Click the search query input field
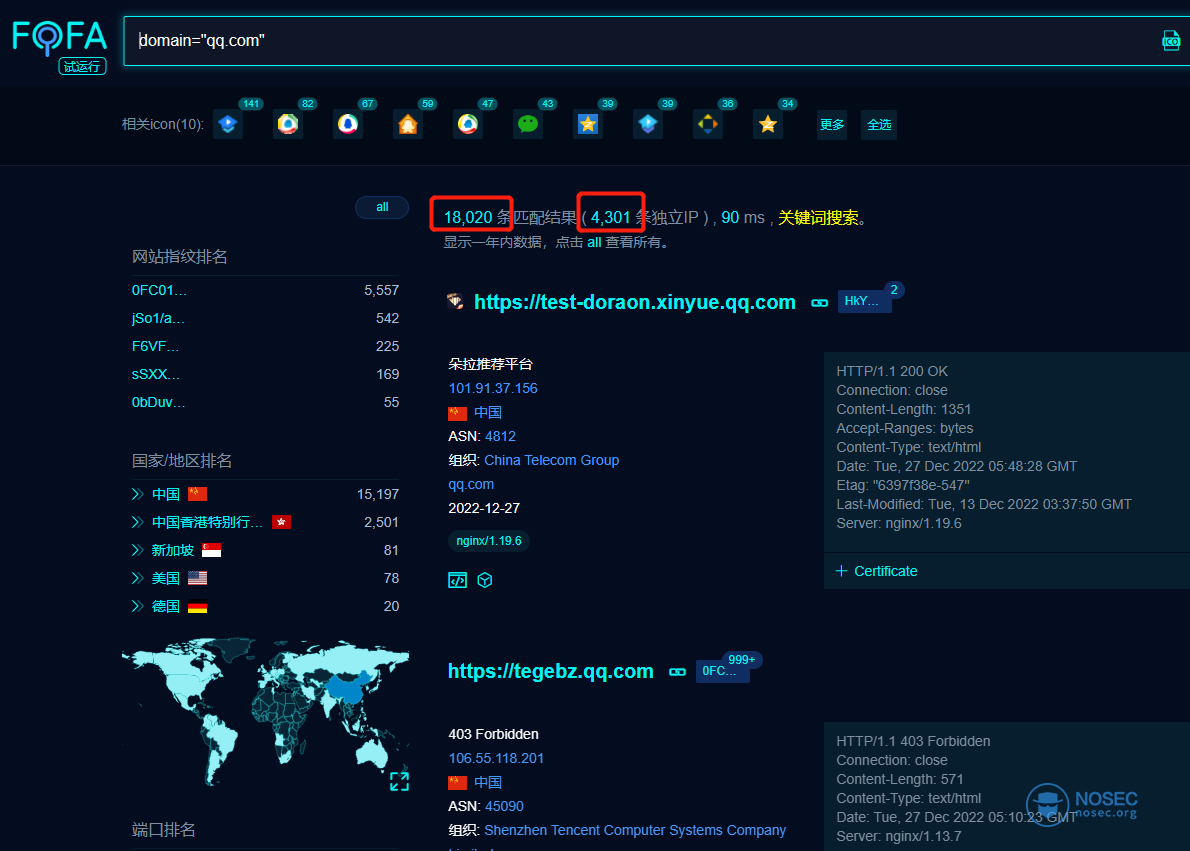The height and width of the screenshot is (851, 1190). click(x=640, y=41)
